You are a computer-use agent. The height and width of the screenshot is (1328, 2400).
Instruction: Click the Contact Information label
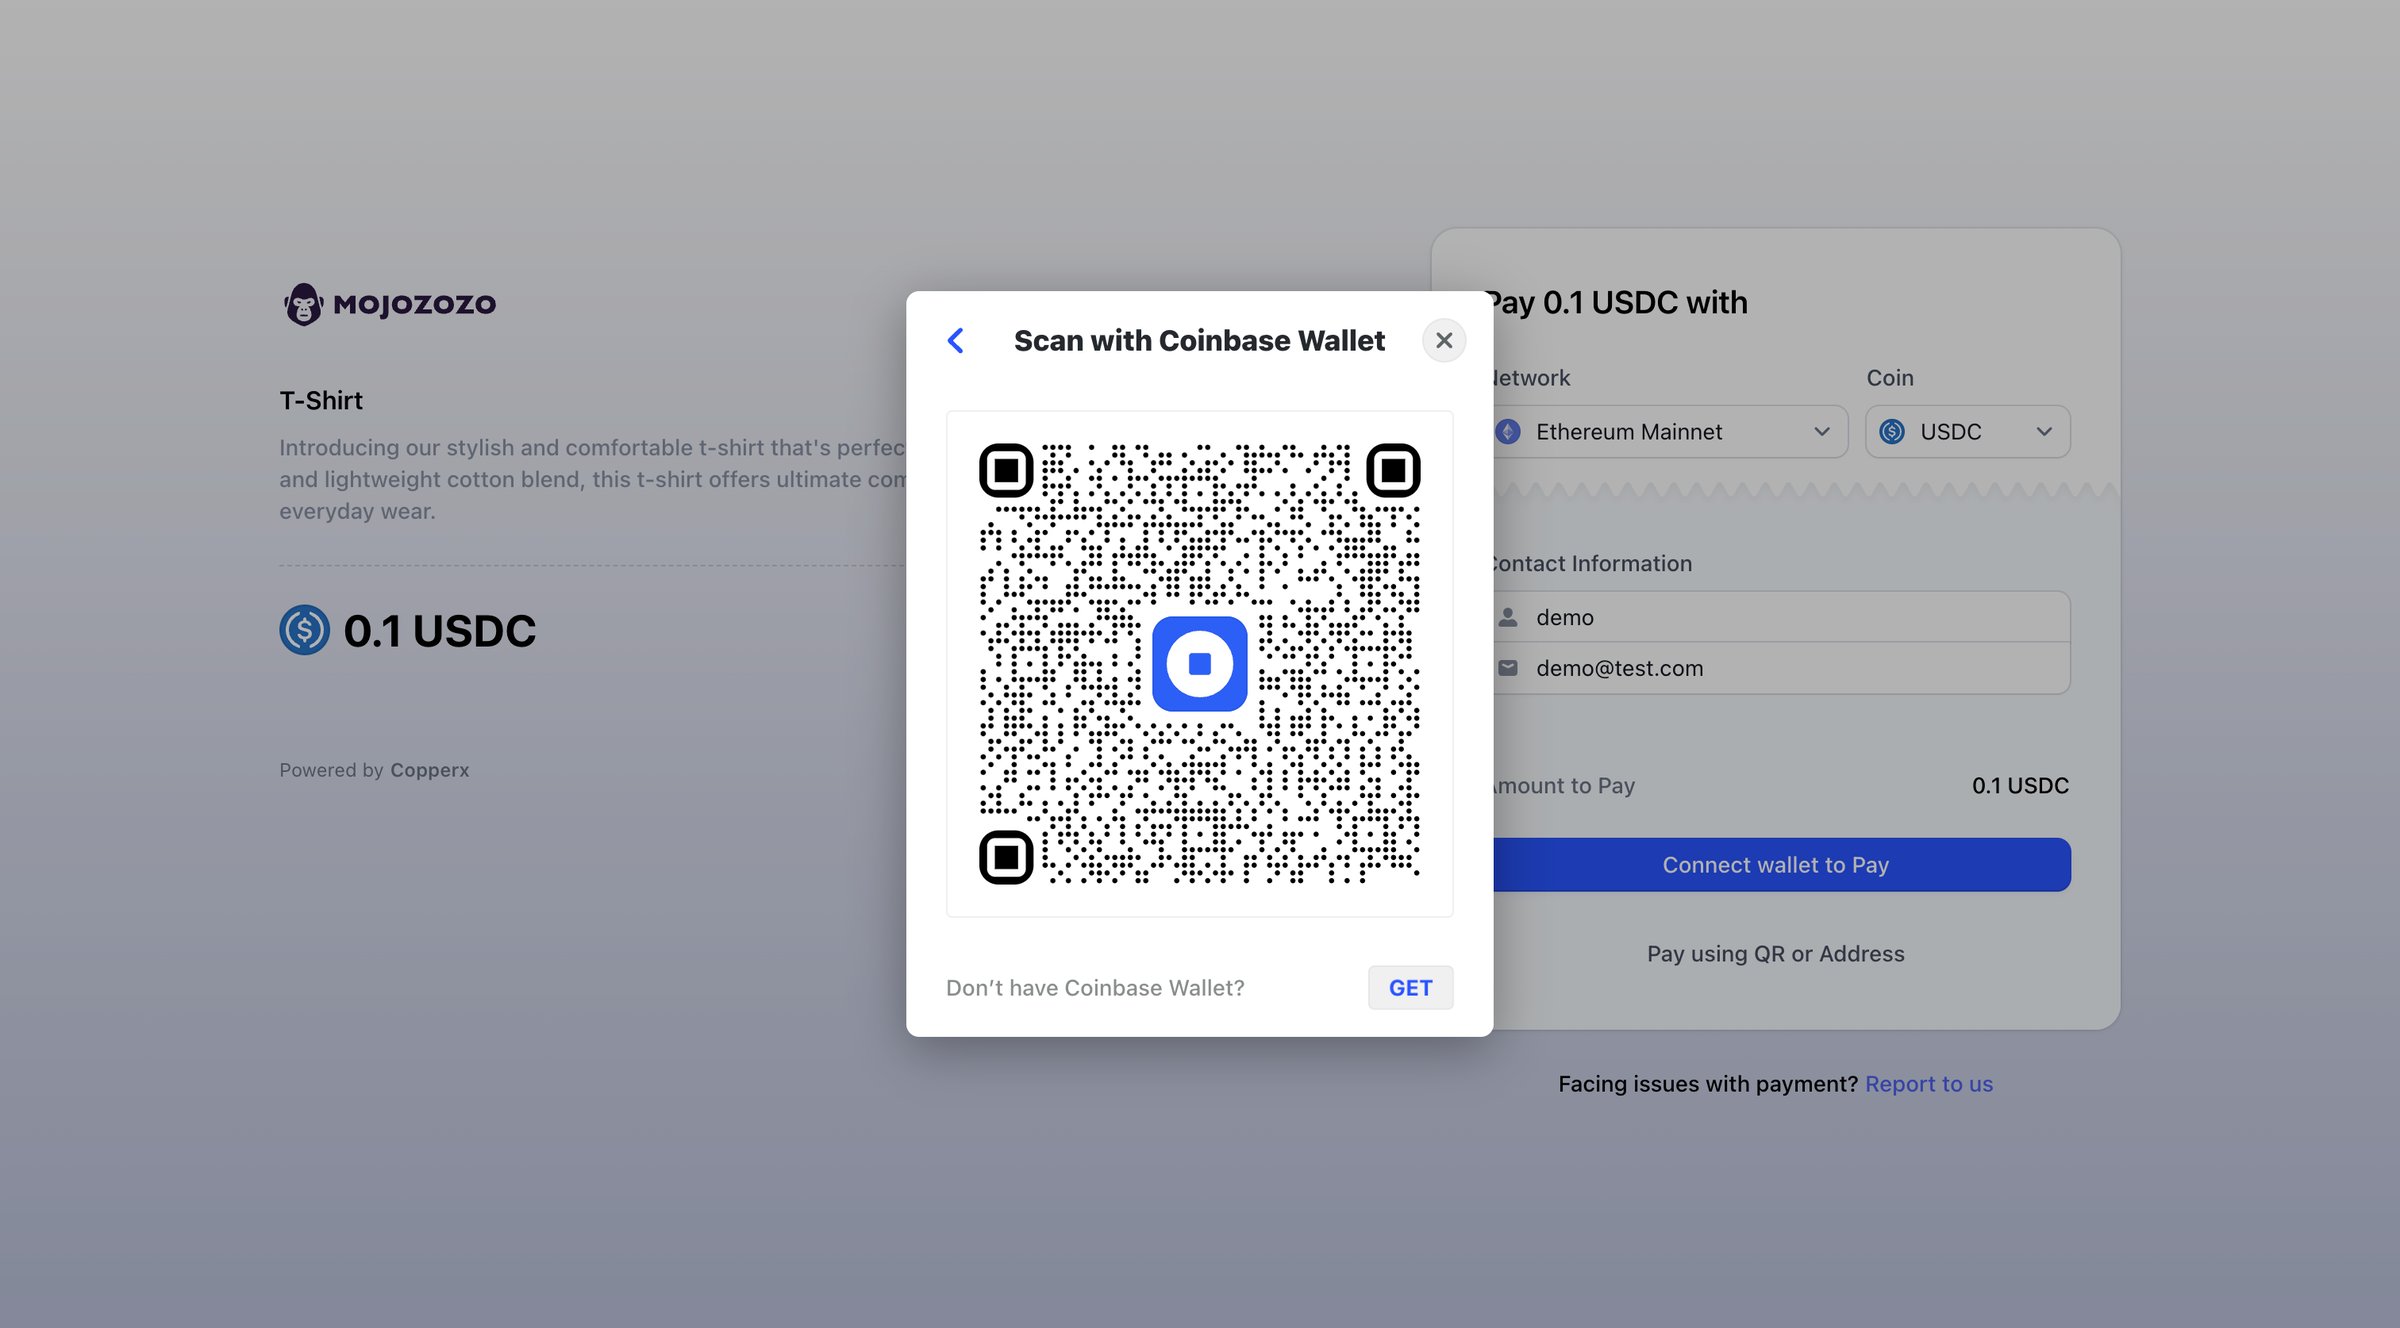(x=1591, y=564)
